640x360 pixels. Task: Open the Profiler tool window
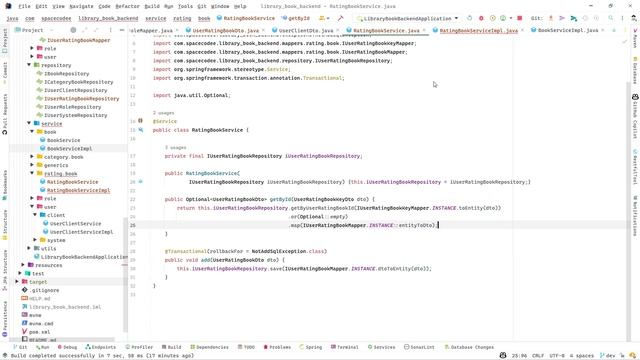[139, 347]
